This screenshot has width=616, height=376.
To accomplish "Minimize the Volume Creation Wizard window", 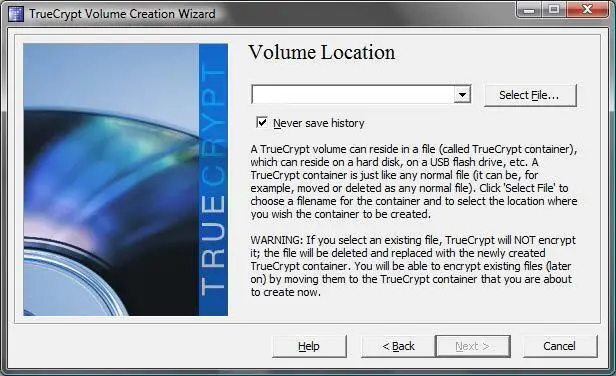I will pyautogui.click(x=529, y=9).
